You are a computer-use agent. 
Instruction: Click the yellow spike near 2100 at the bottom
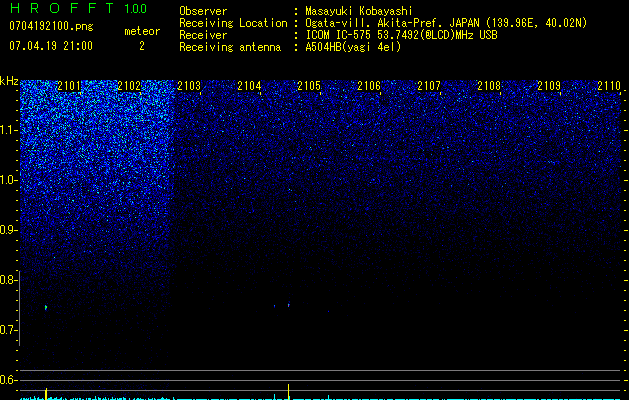(46, 394)
